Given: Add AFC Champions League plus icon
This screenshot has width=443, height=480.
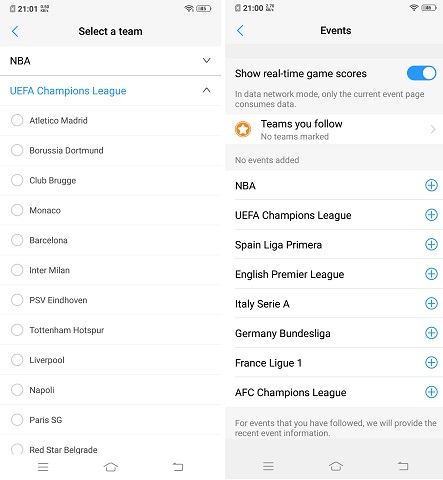Looking at the screenshot, I should click(431, 392).
